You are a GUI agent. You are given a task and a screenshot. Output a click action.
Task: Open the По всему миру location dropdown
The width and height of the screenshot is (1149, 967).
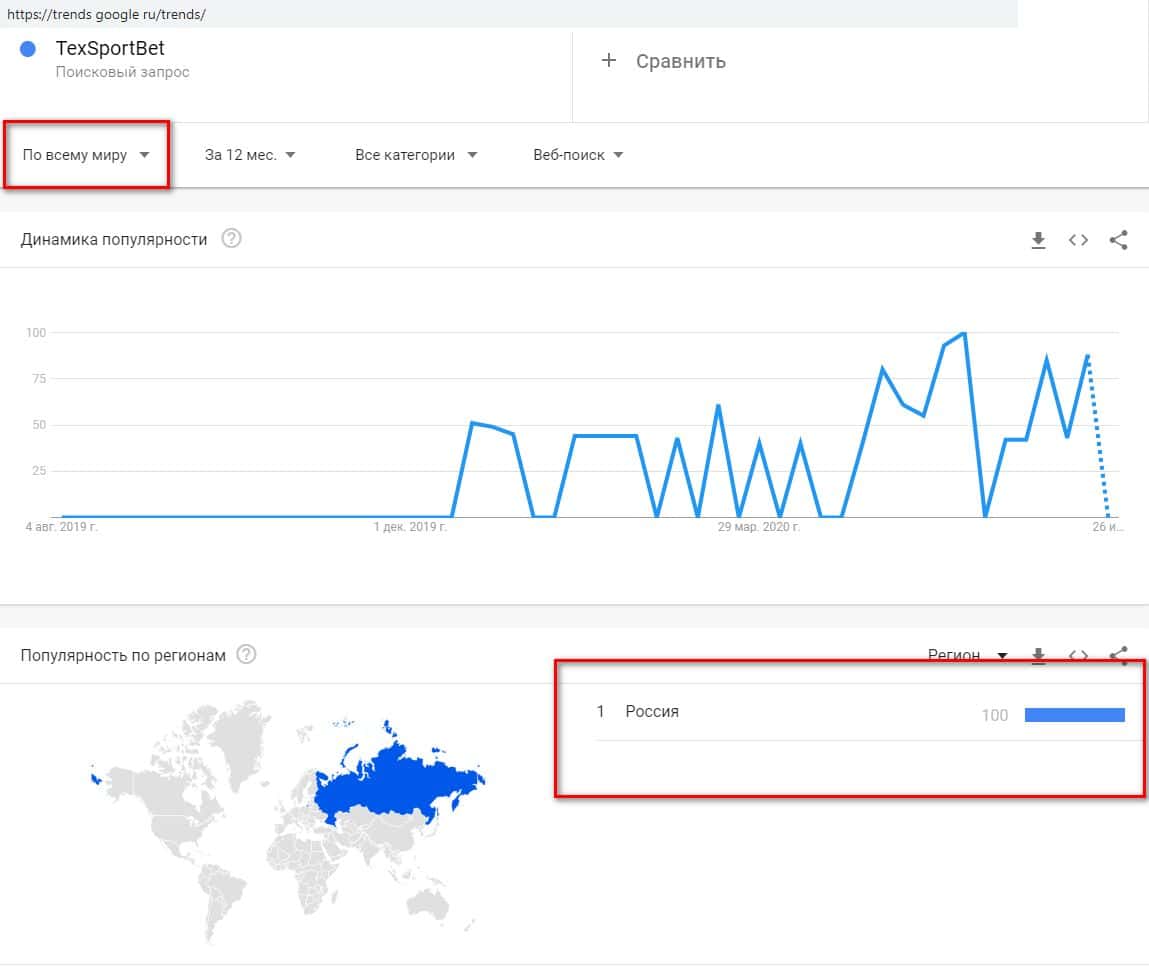click(x=86, y=155)
